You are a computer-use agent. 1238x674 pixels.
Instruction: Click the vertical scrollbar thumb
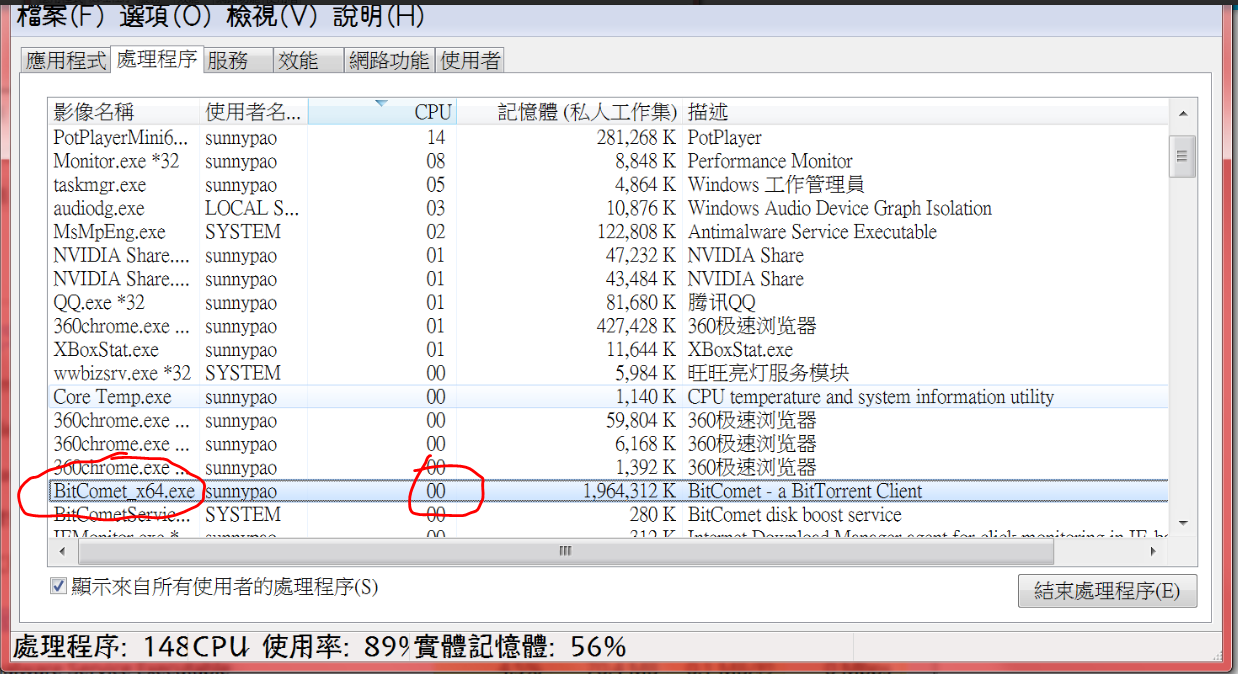tap(1183, 156)
